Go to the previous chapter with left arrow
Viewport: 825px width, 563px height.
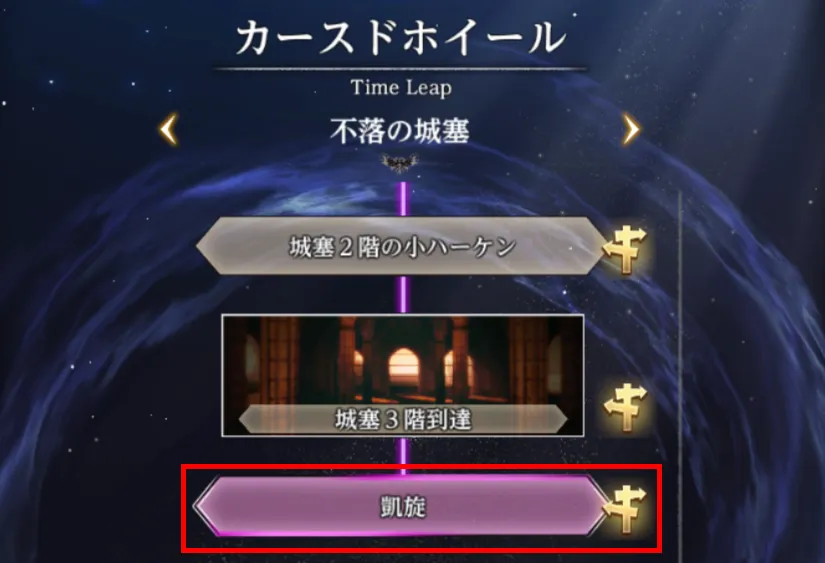coord(169,129)
